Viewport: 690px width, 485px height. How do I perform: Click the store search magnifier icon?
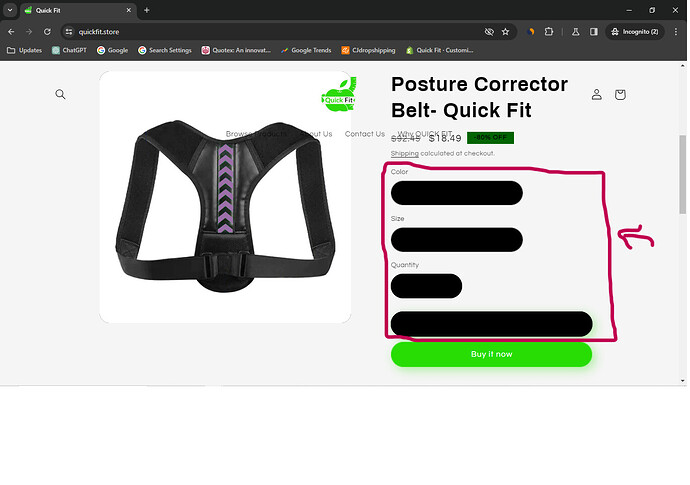point(60,94)
